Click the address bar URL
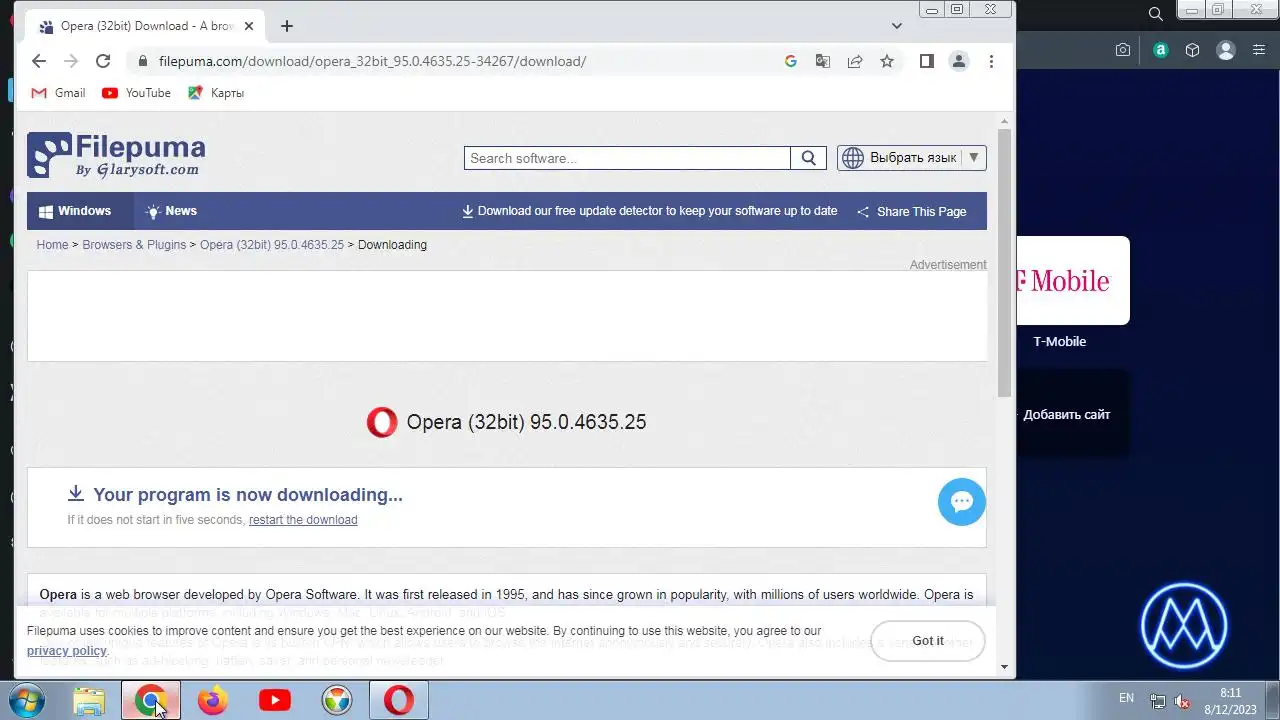This screenshot has height=720, width=1280. pos(372,61)
